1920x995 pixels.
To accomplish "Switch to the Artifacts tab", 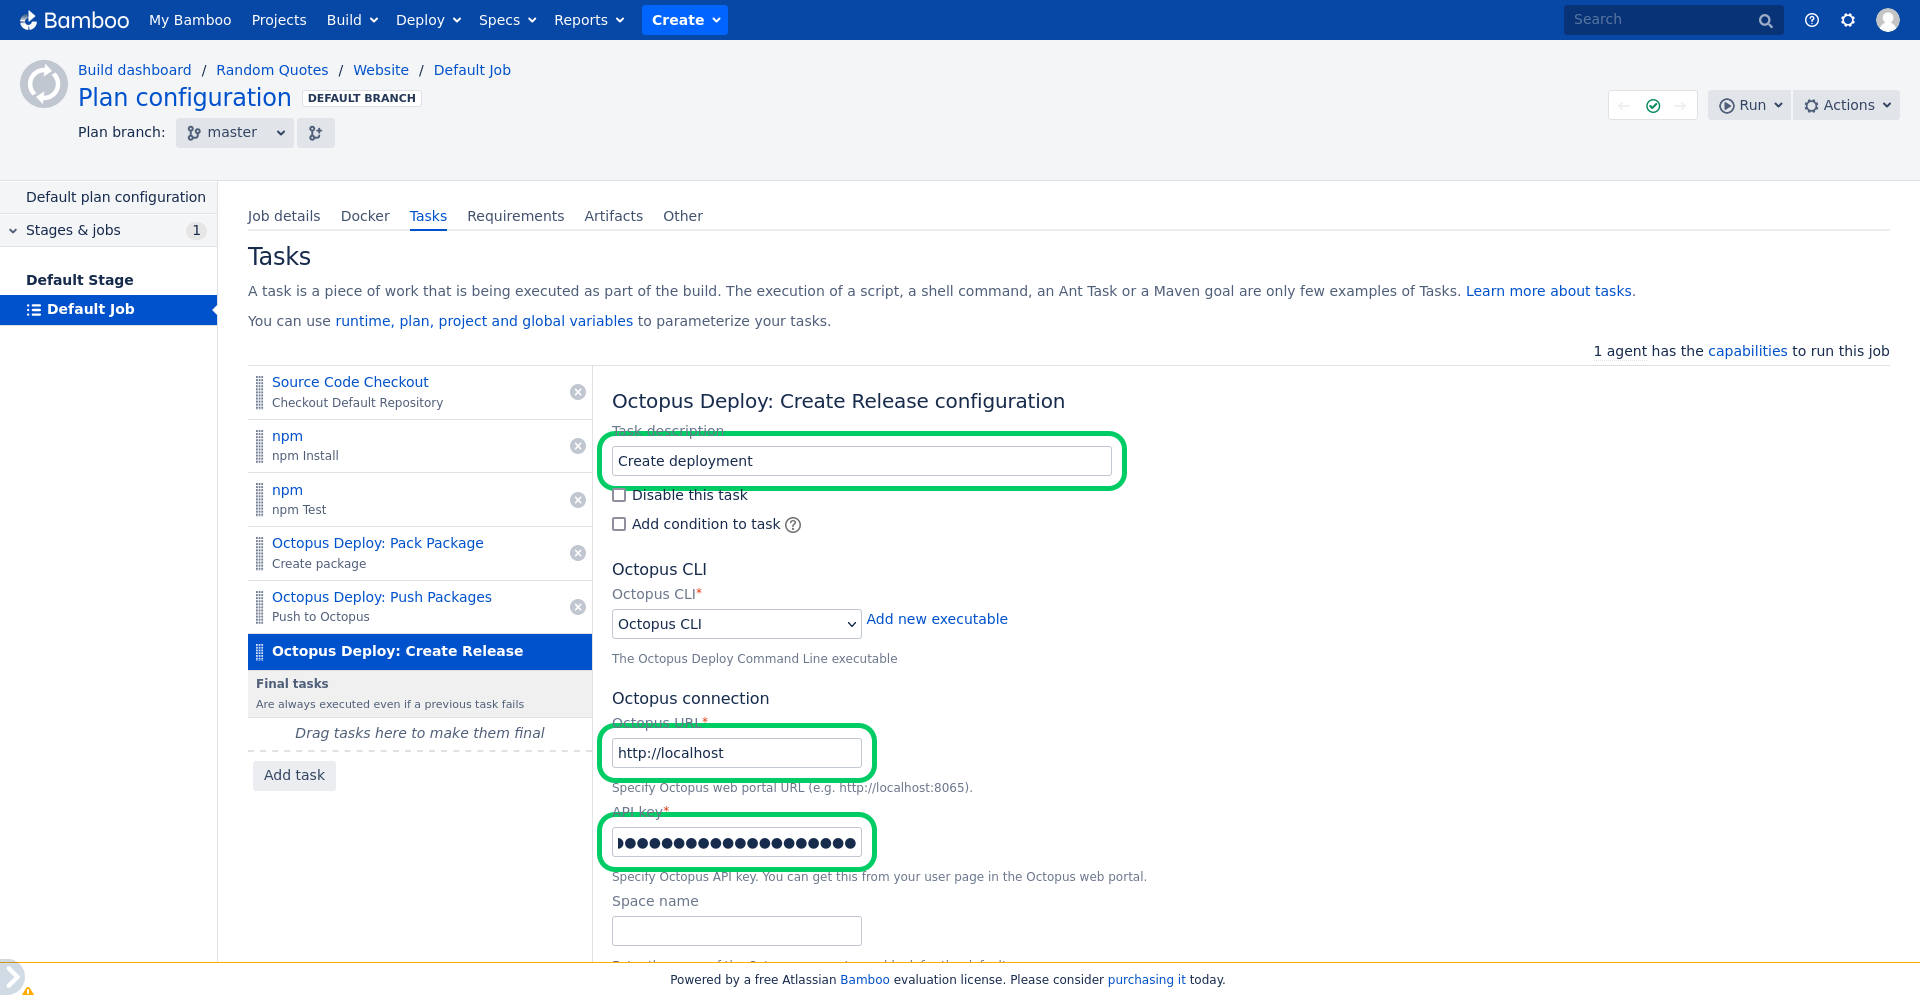I will (x=613, y=216).
